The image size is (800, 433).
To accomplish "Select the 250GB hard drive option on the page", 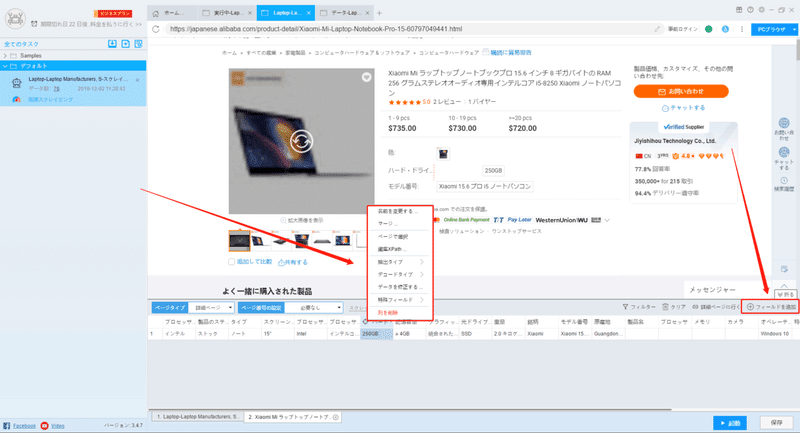I will pos(493,170).
